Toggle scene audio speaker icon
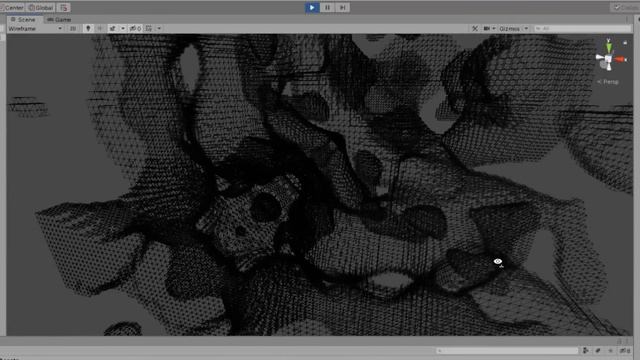Image resolution: width=640 pixels, height=360 pixels. [x=100, y=29]
